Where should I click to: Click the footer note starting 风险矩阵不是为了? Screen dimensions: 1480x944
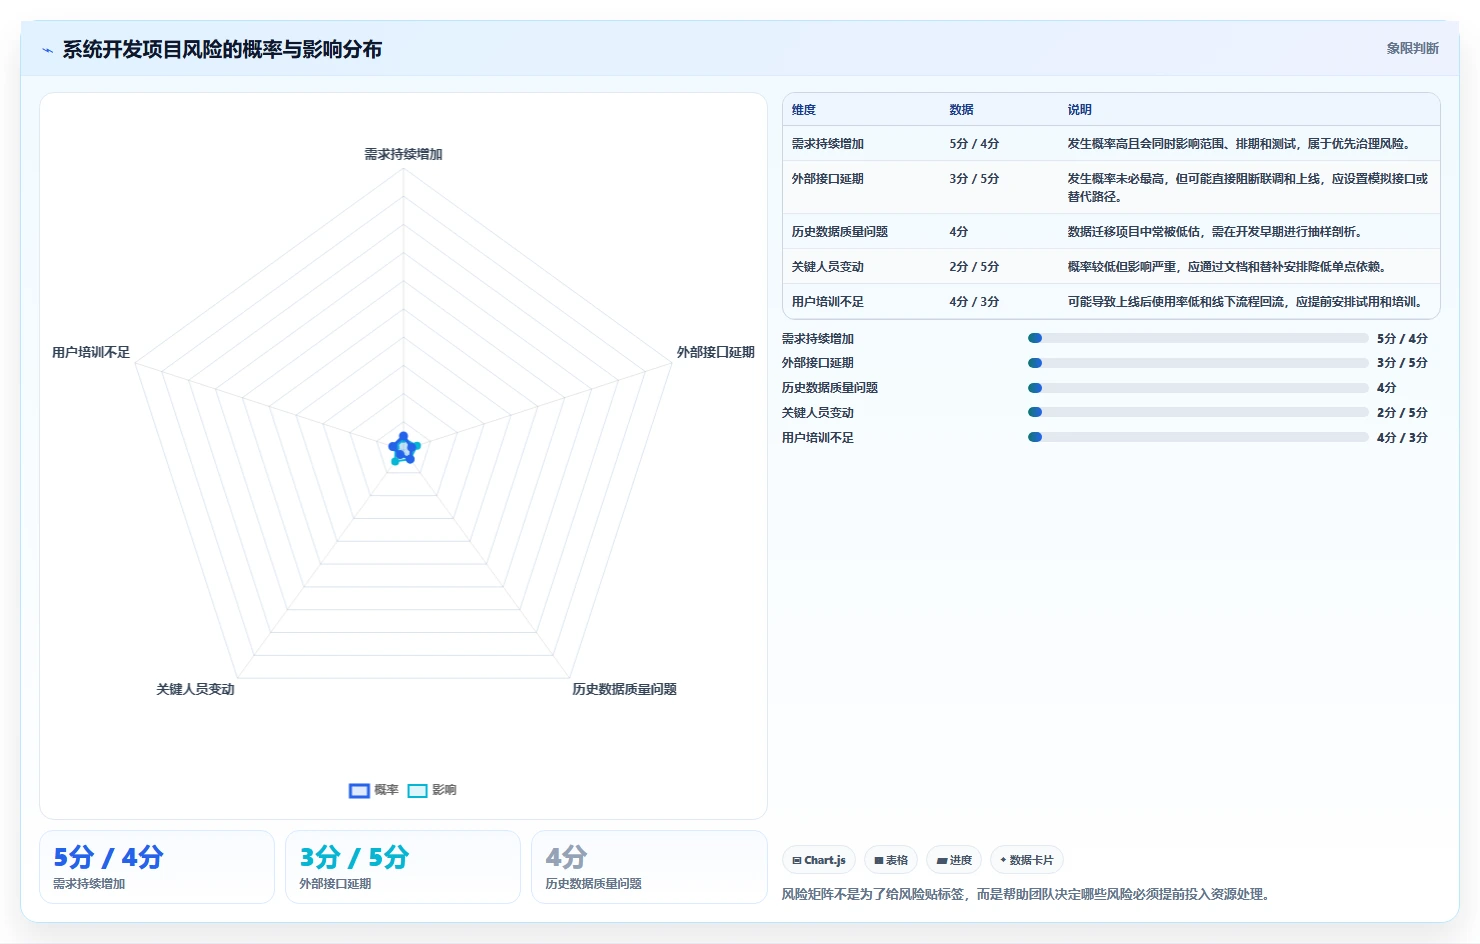click(x=1028, y=894)
